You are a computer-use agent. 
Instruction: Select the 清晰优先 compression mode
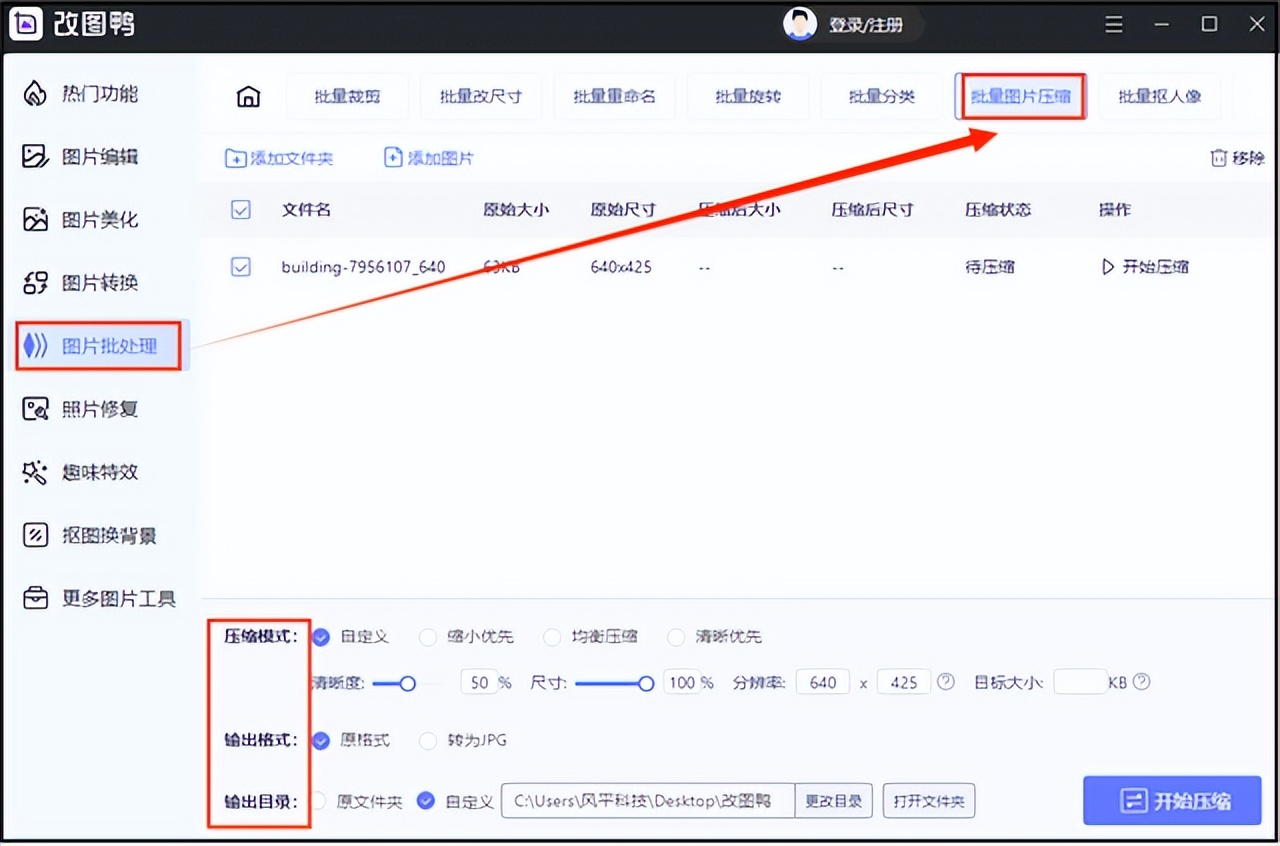[676, 637]
